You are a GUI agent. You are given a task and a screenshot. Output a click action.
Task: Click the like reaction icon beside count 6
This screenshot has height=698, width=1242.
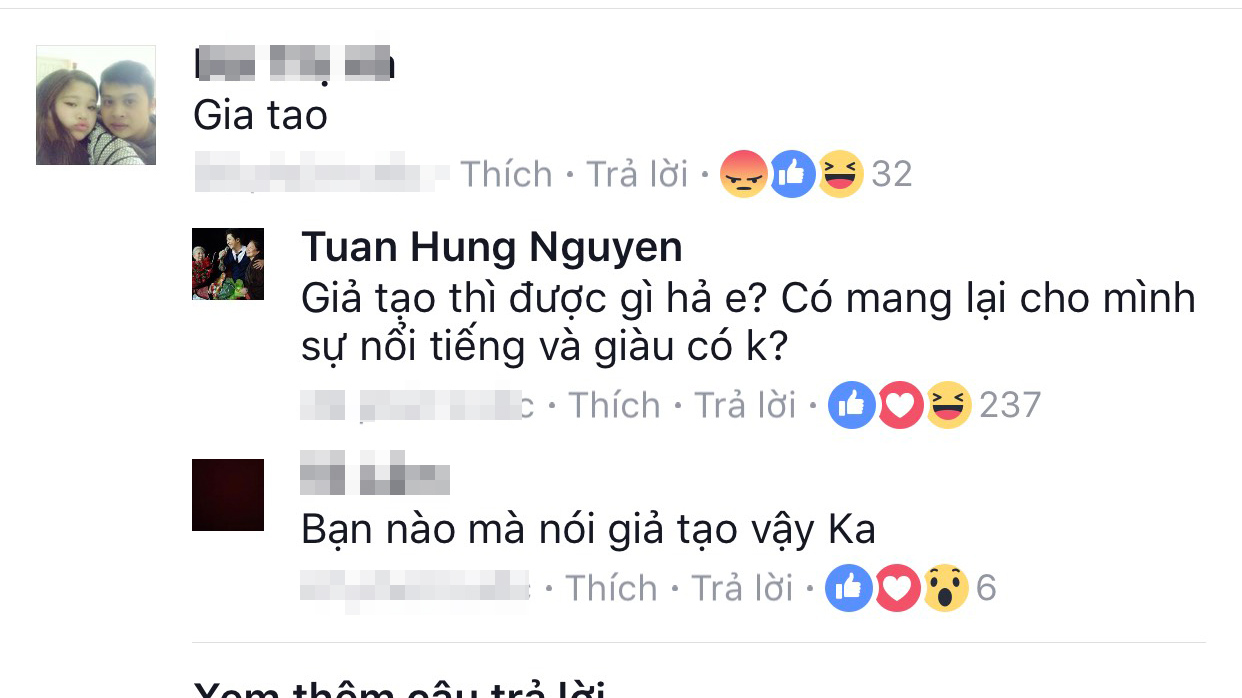849,588
